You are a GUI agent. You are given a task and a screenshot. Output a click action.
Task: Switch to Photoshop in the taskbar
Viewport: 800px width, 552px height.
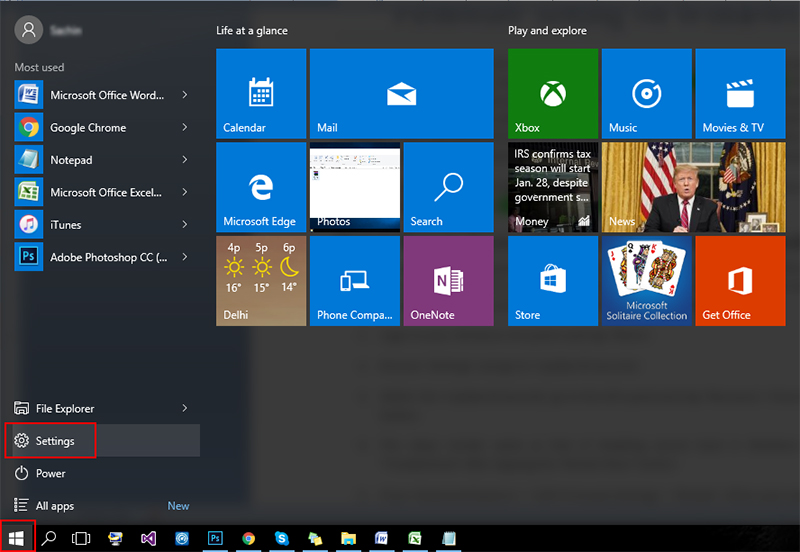point(215,538)
